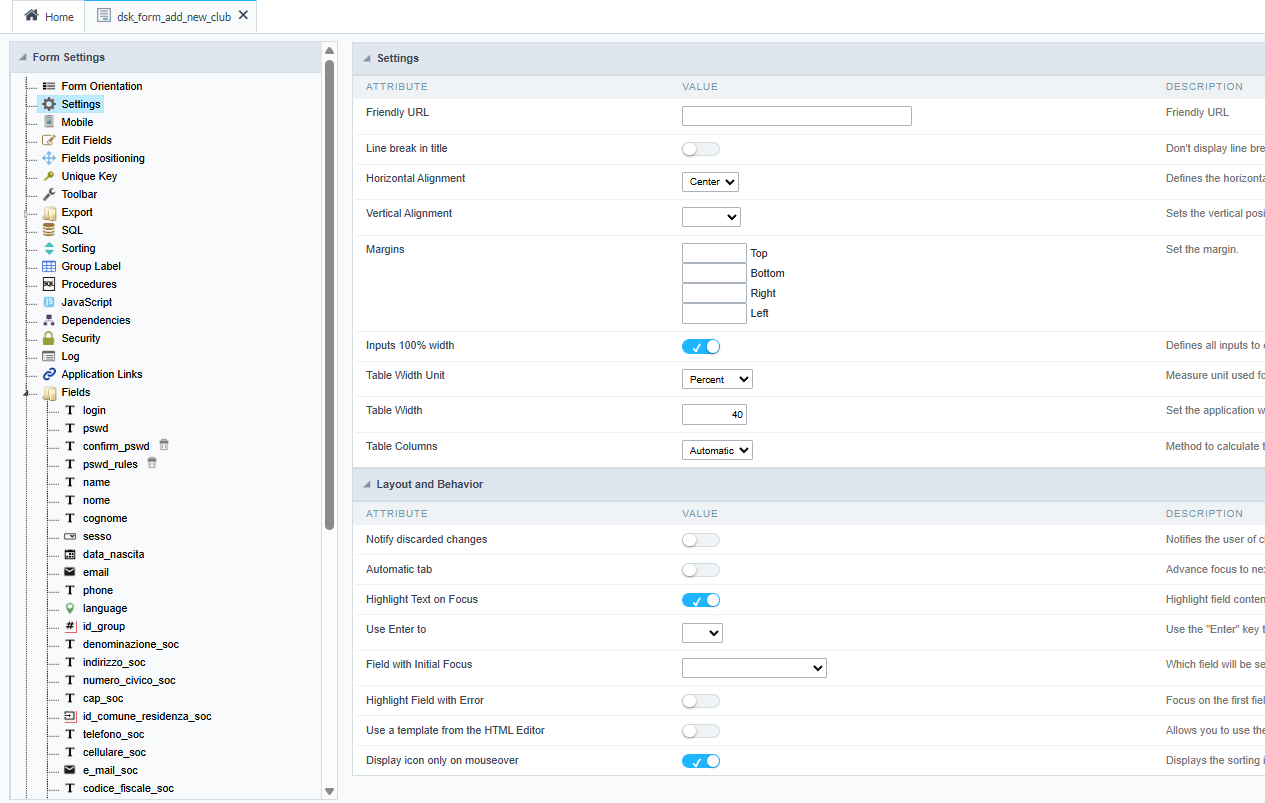Click the Edit Fields pencil icon
This screenshot has width=1265, height=803.
pos(49,140)
